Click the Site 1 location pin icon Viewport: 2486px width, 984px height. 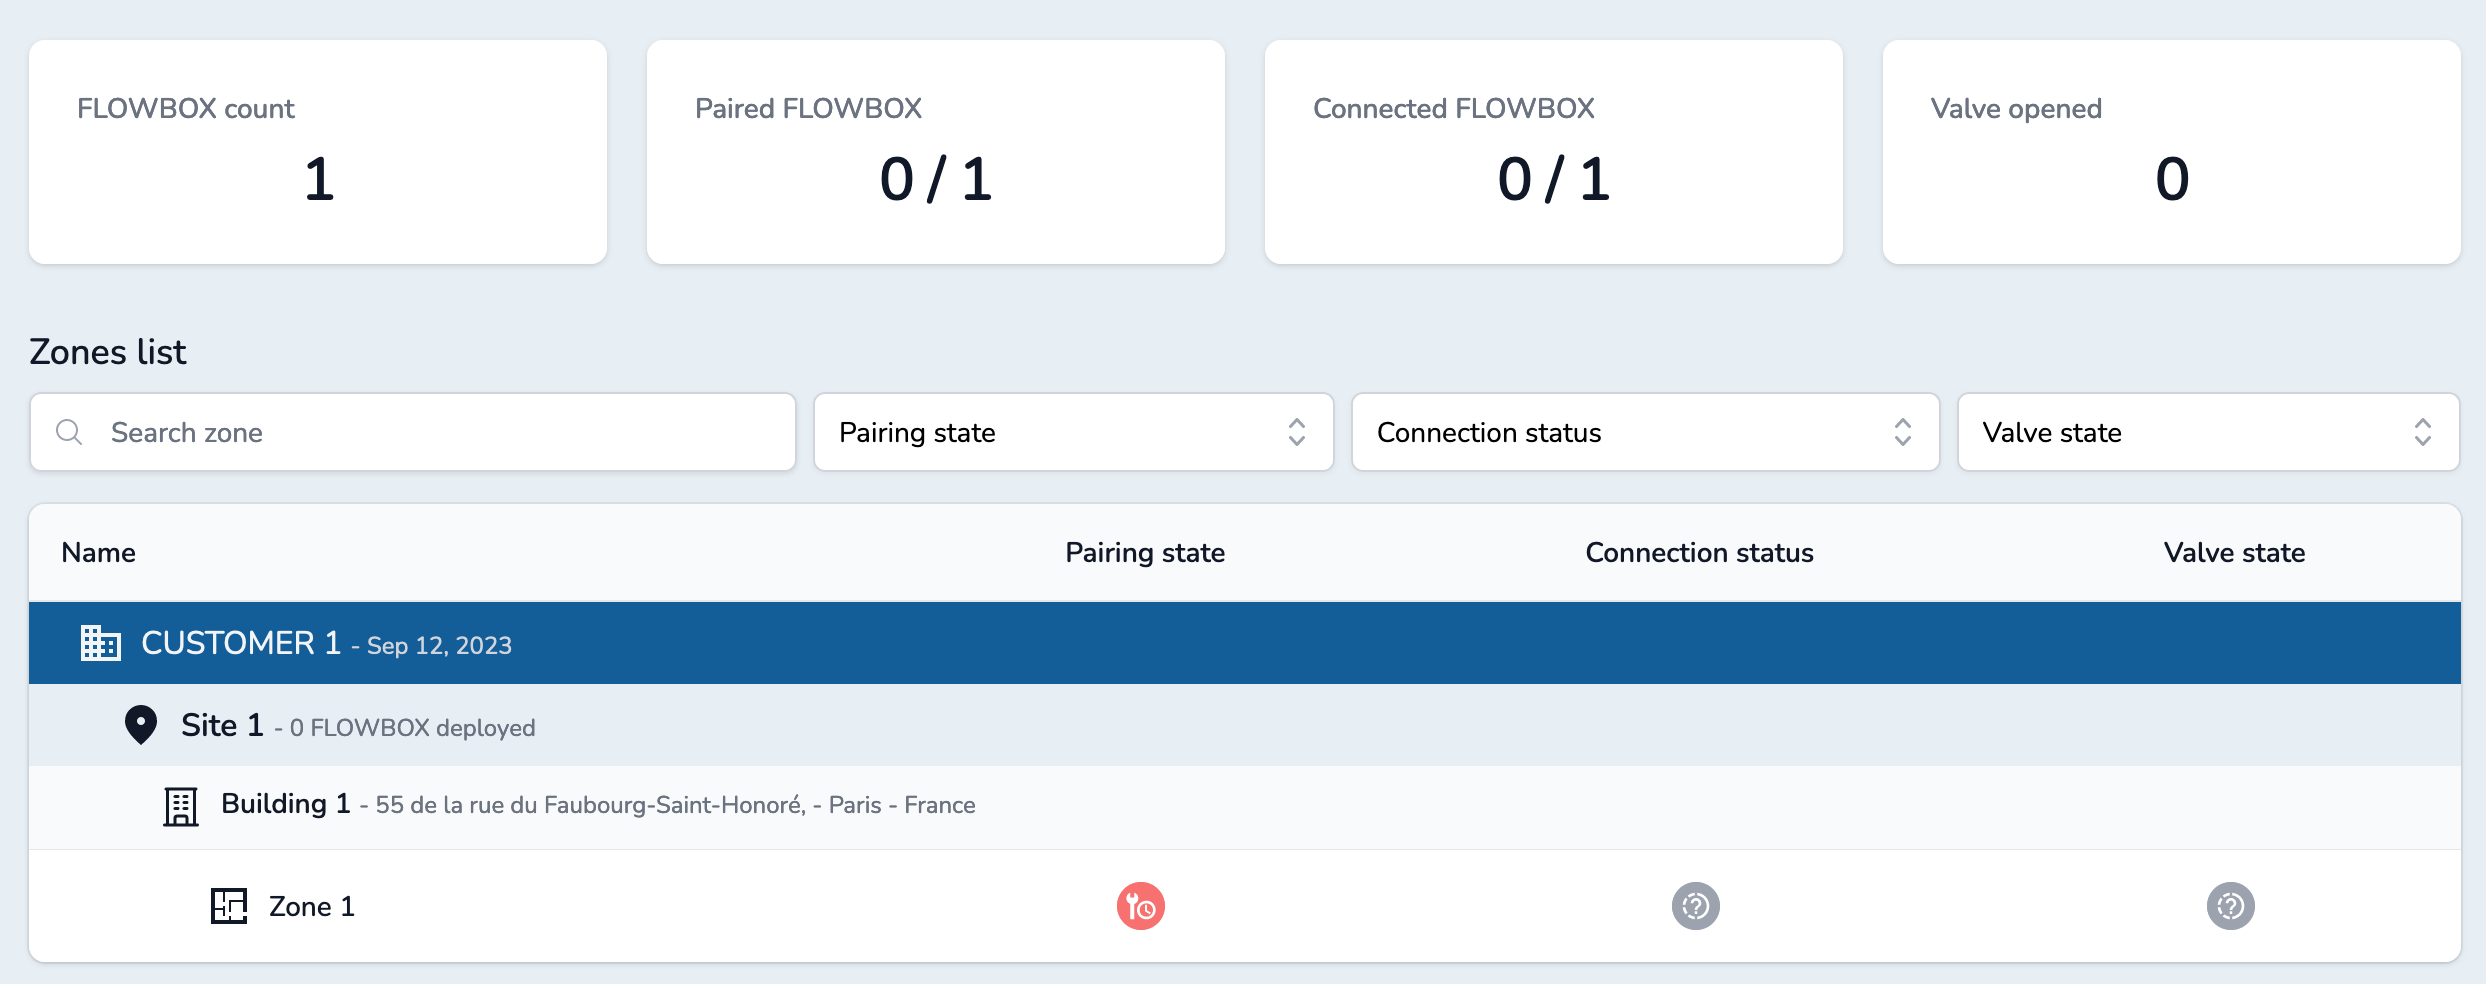[x=141, y=725]
